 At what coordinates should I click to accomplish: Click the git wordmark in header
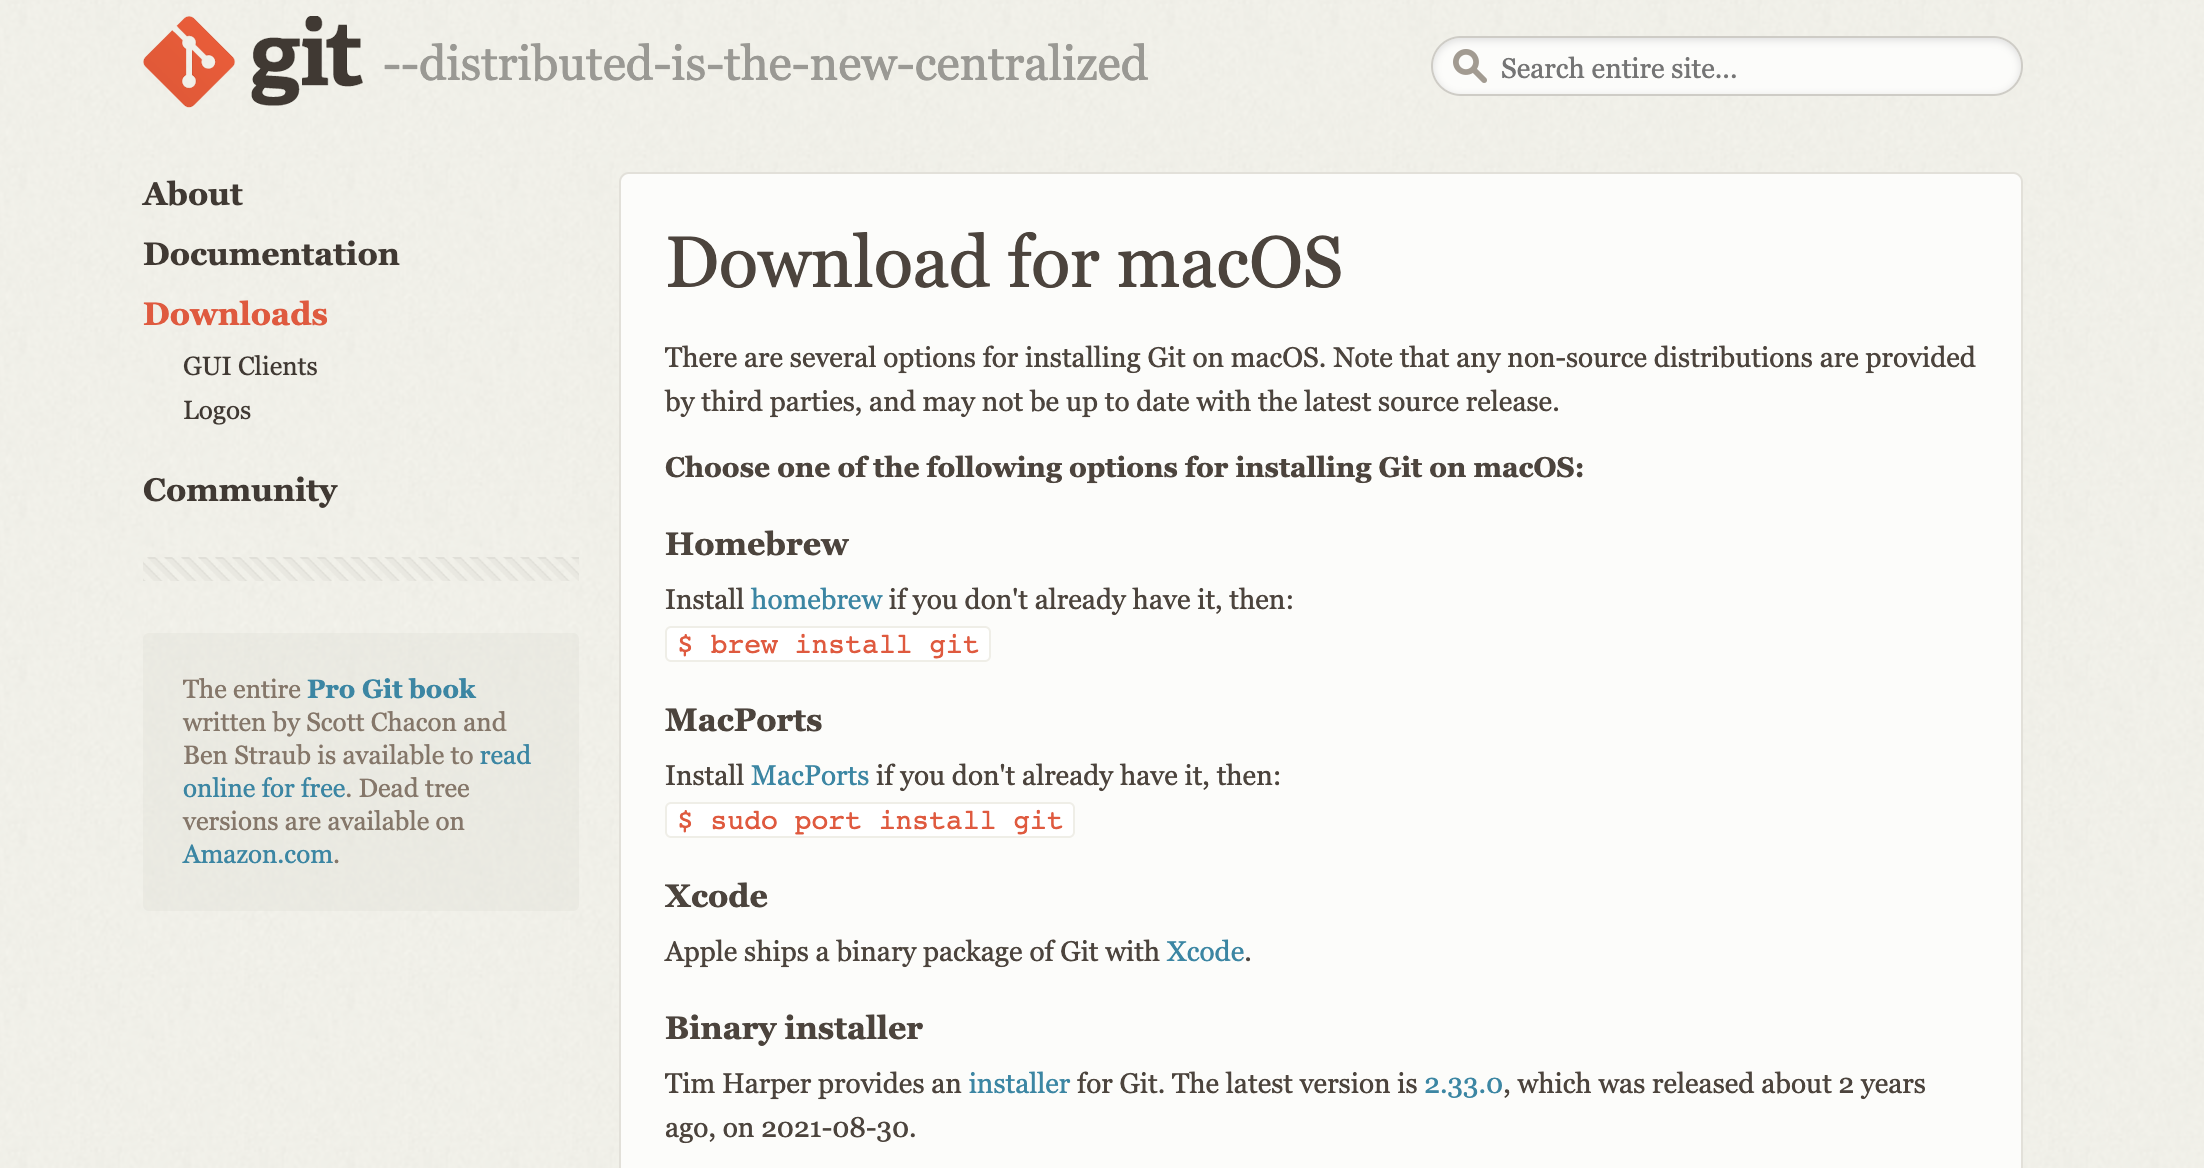pyautogui.click(x=306, y=60)
